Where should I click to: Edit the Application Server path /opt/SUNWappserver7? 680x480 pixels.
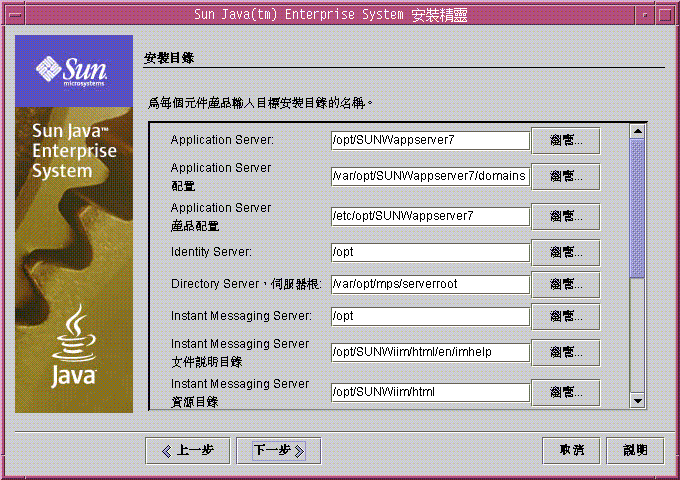click(x=430, y=140)
